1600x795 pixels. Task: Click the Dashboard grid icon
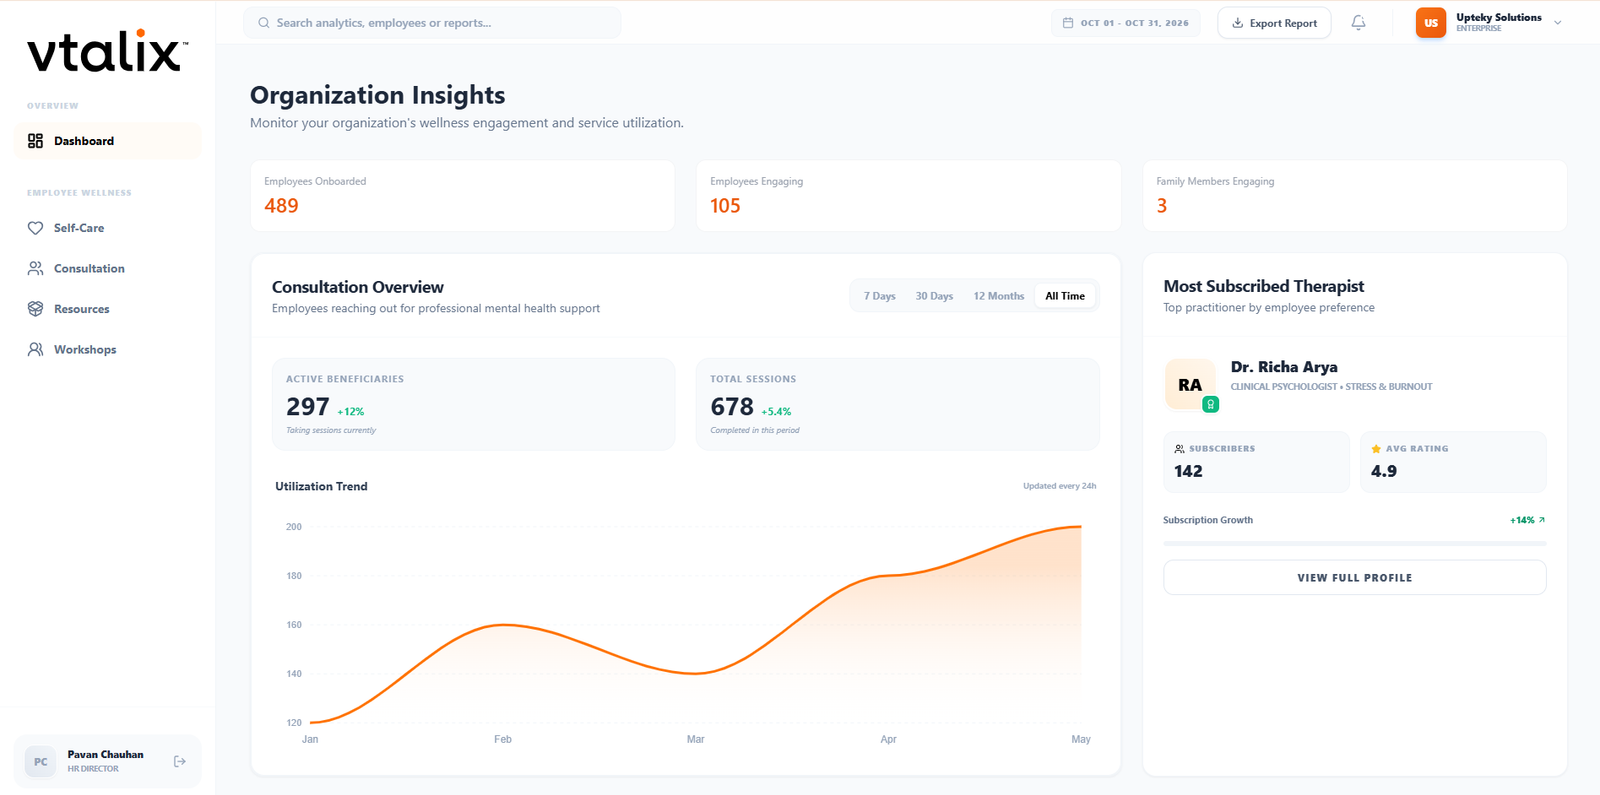point(35,141)
